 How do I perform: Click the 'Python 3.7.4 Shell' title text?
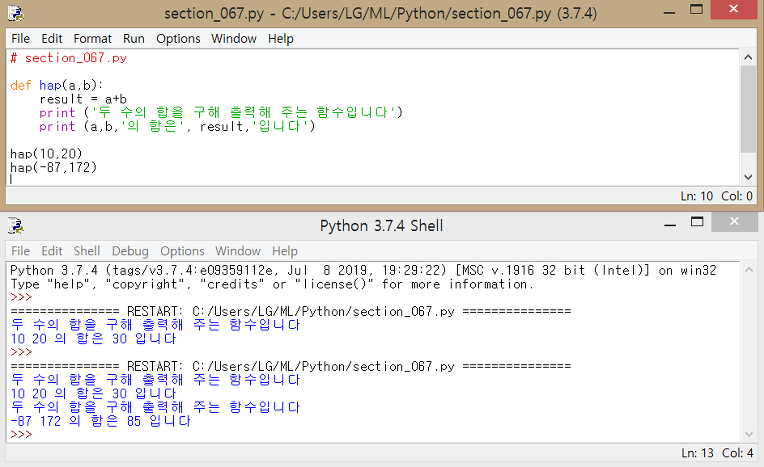382,226
